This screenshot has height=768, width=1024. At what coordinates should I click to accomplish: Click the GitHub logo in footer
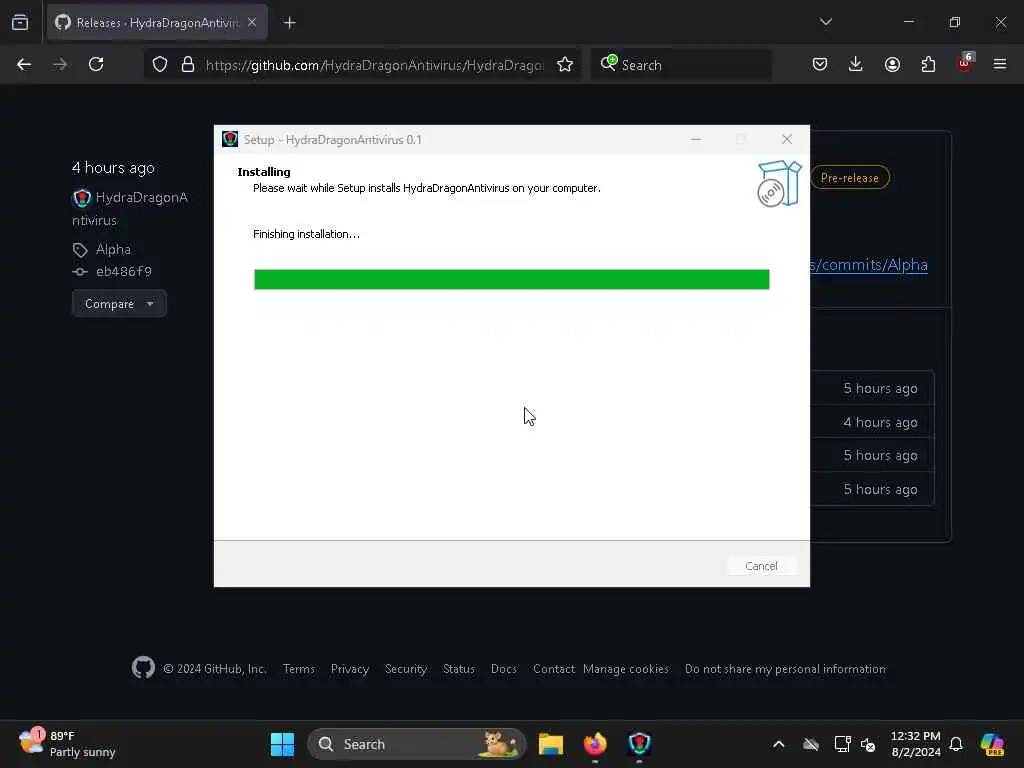point(143,667)
